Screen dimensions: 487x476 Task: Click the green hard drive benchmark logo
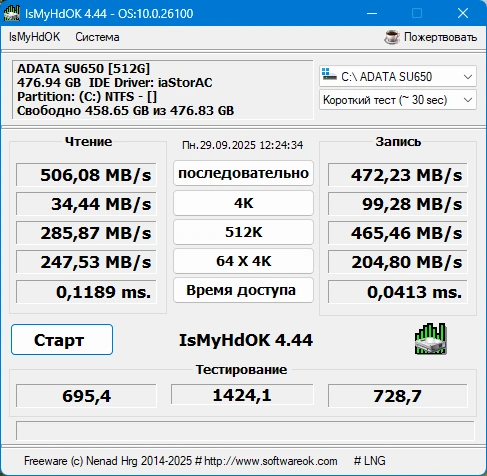[431, 339]
